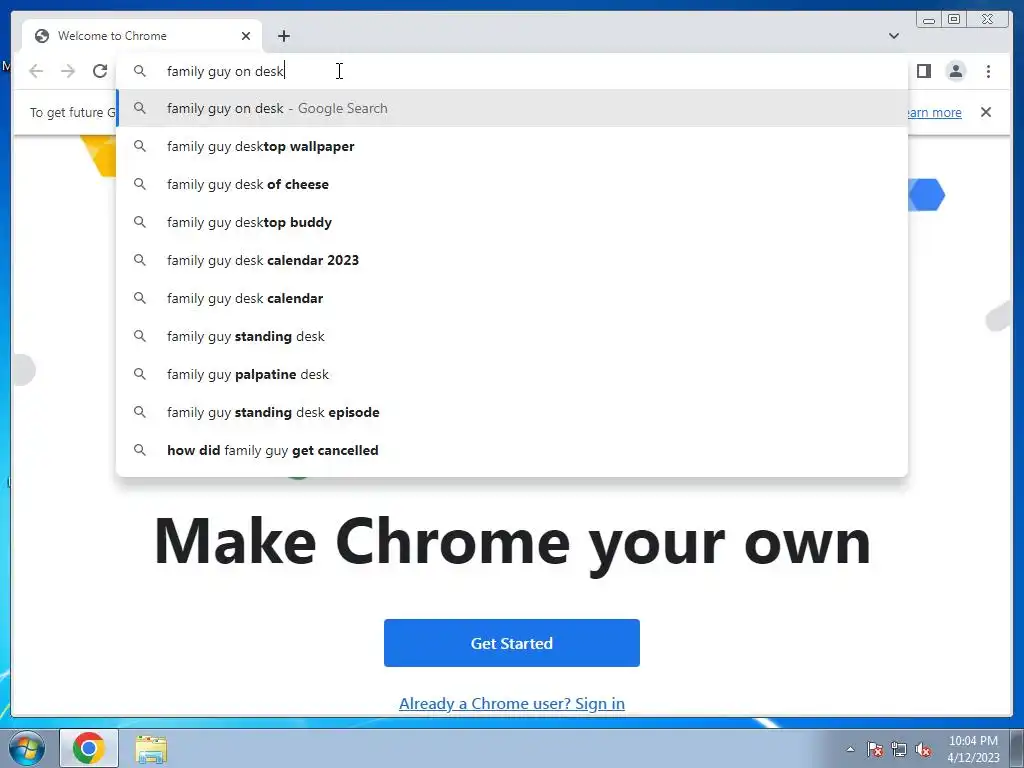Open Windows Explorer from the taskbar

tap(151, 748)
